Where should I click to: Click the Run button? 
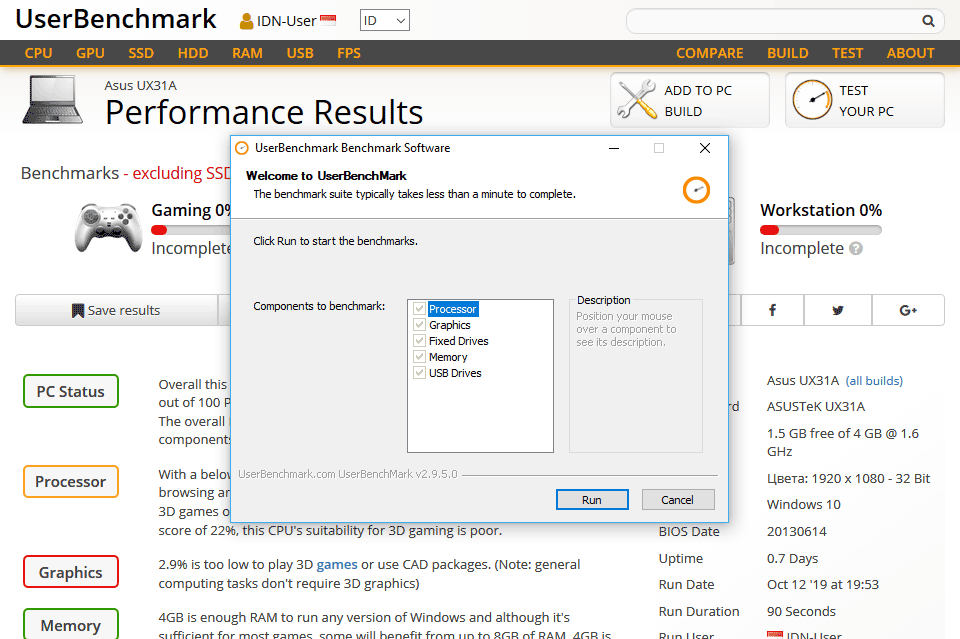pyautogui.click(x=592, y=499)
